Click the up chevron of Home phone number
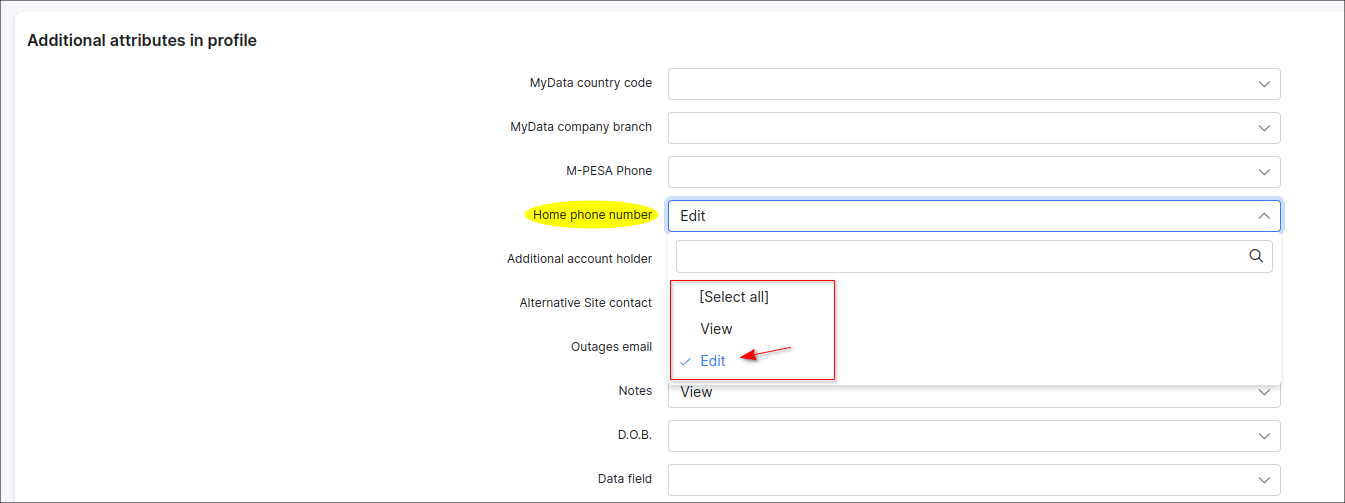Image resolution: width=1345 pixels, height=503 pixels. point(1264,216)
